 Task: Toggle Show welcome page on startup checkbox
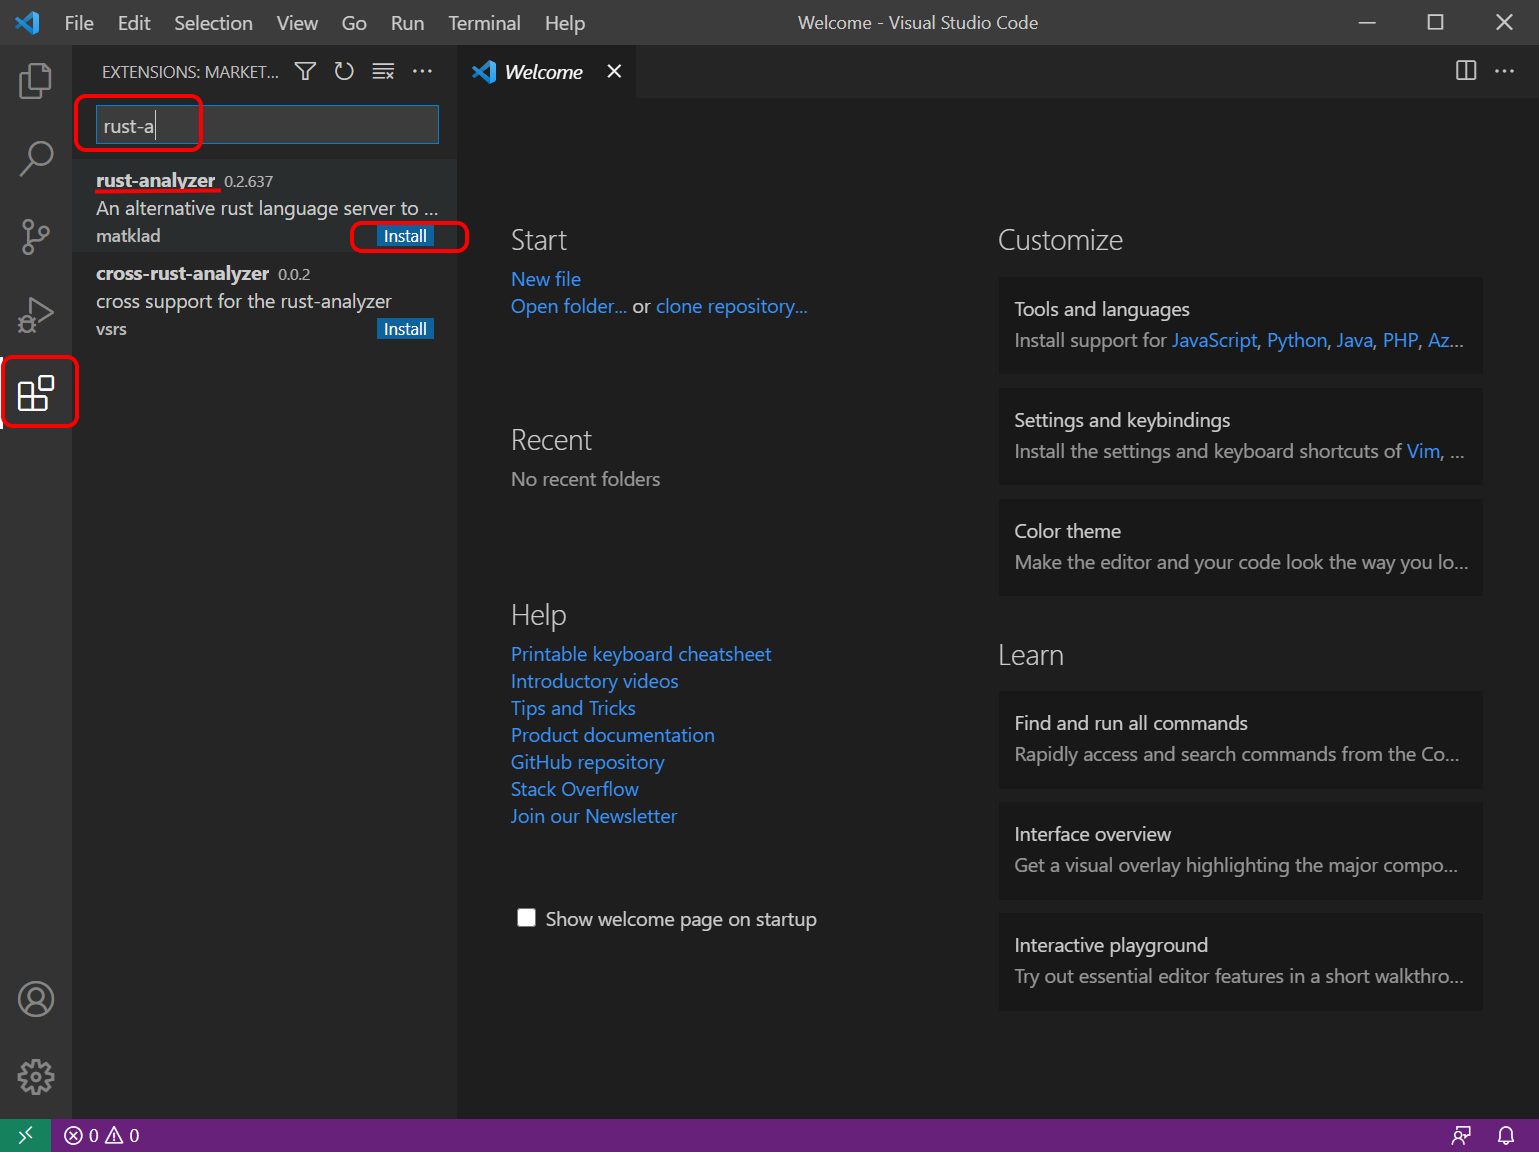tap(526, 918)
